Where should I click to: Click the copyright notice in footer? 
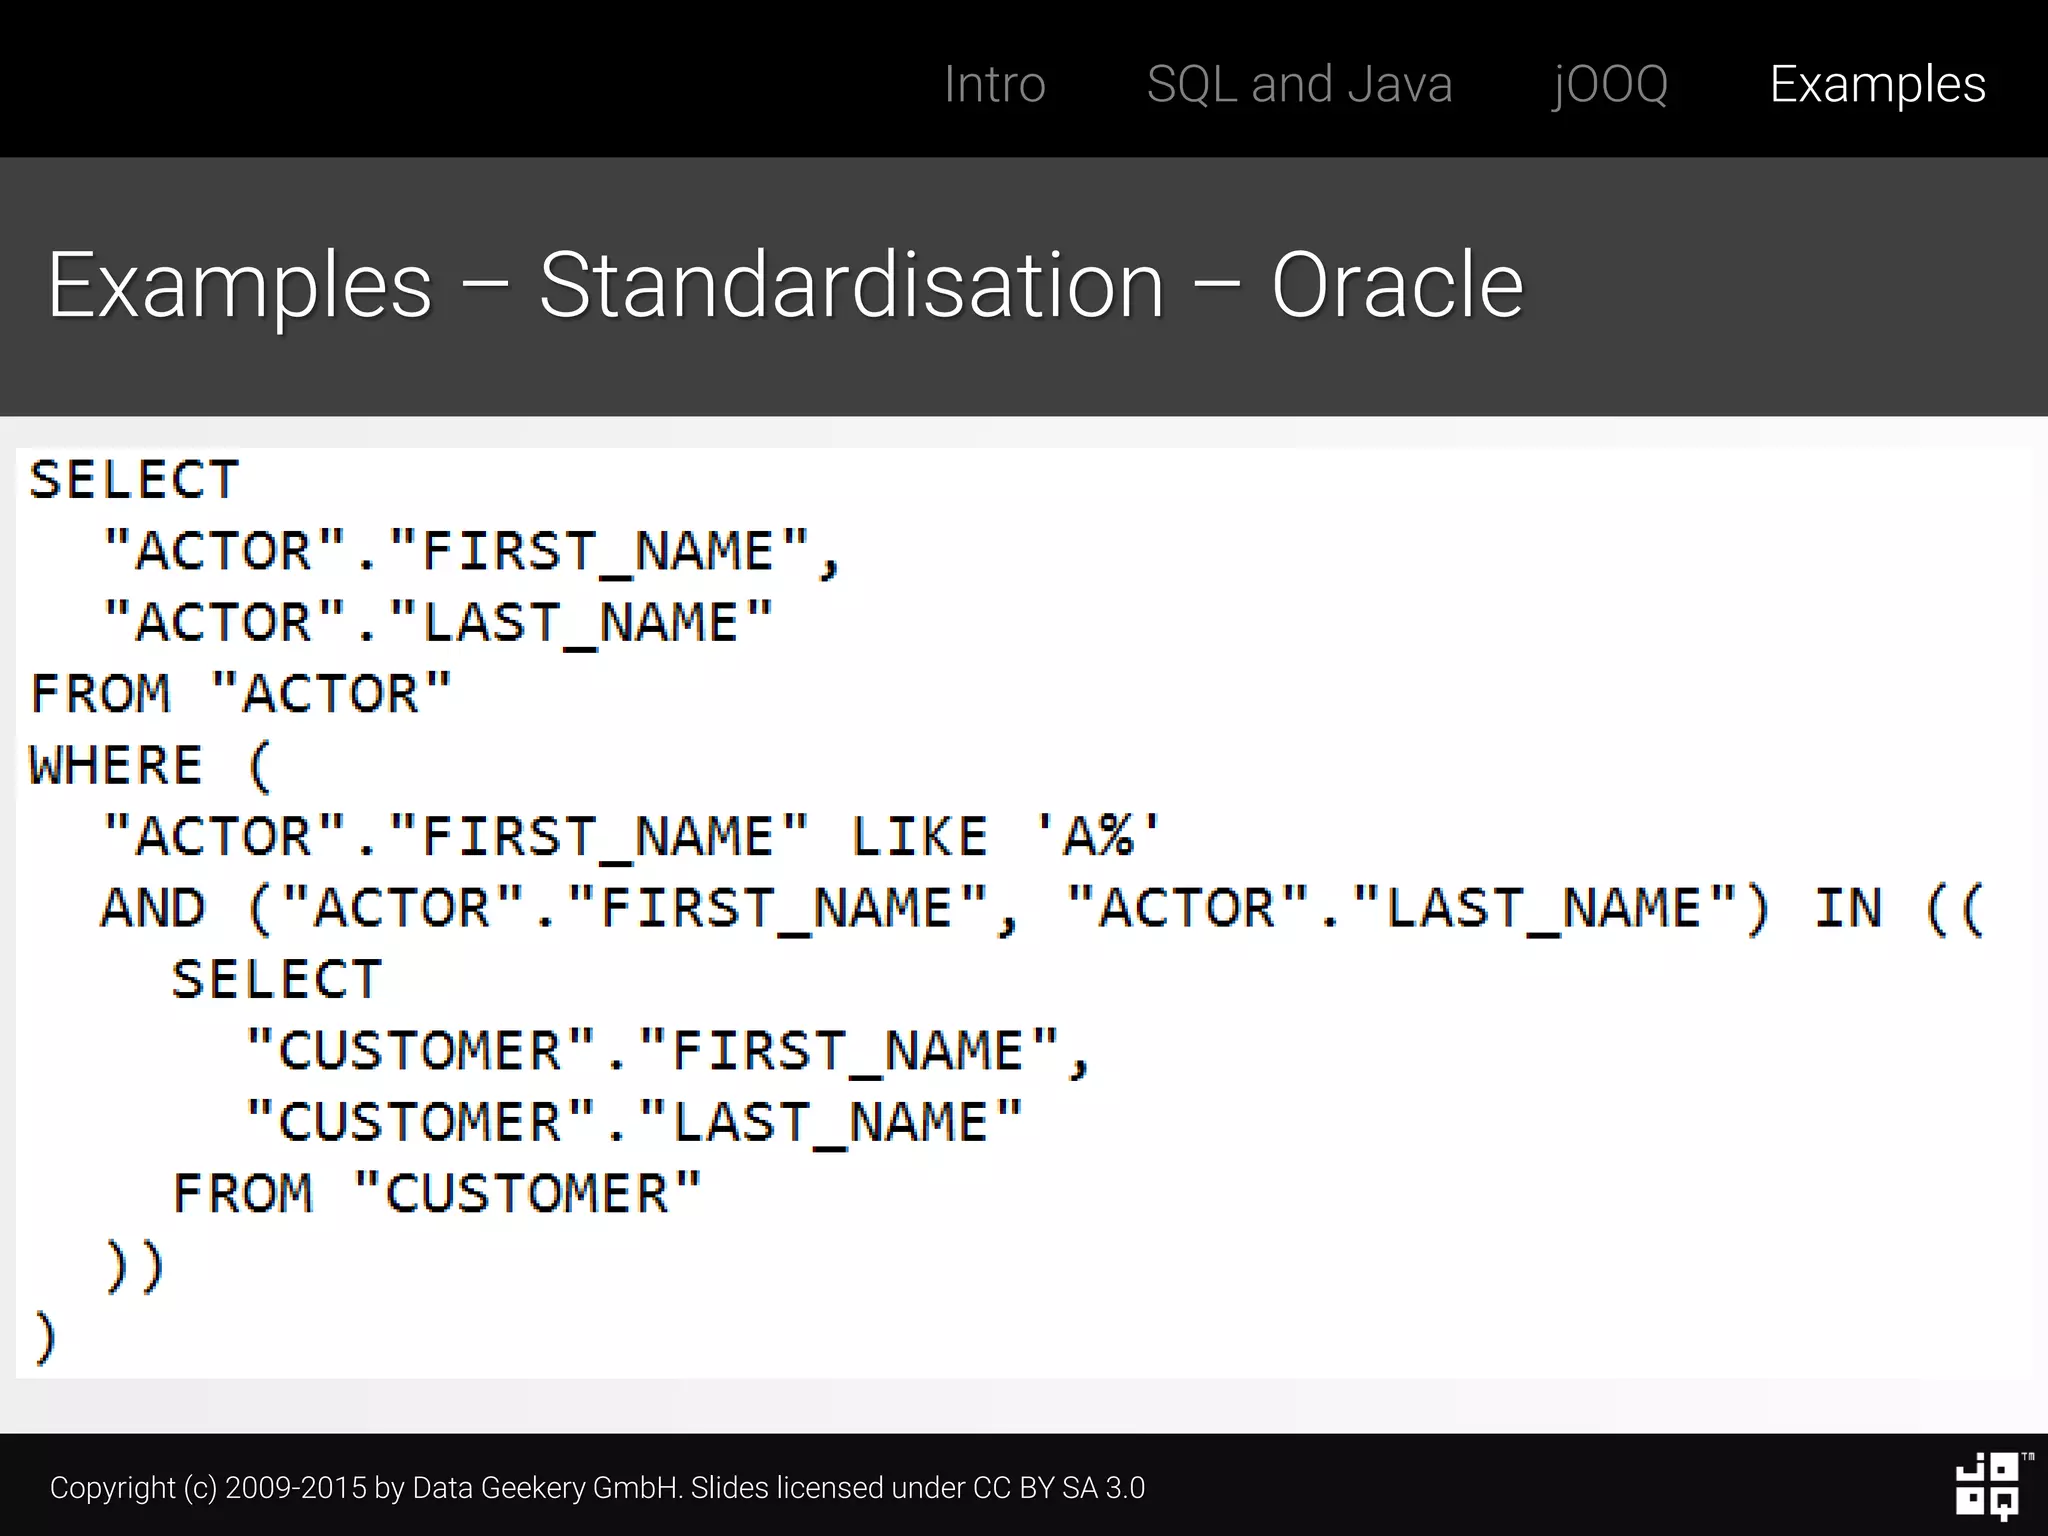click(x=597, y=1487)
